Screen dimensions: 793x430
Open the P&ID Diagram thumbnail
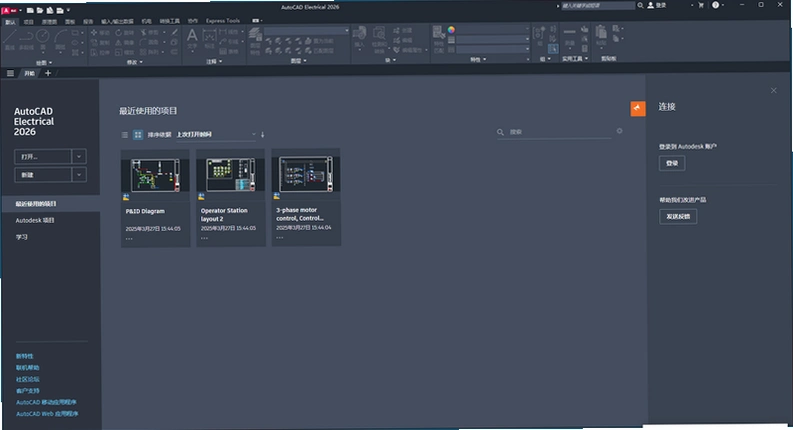pyautogui.click(x=155, y=175)
